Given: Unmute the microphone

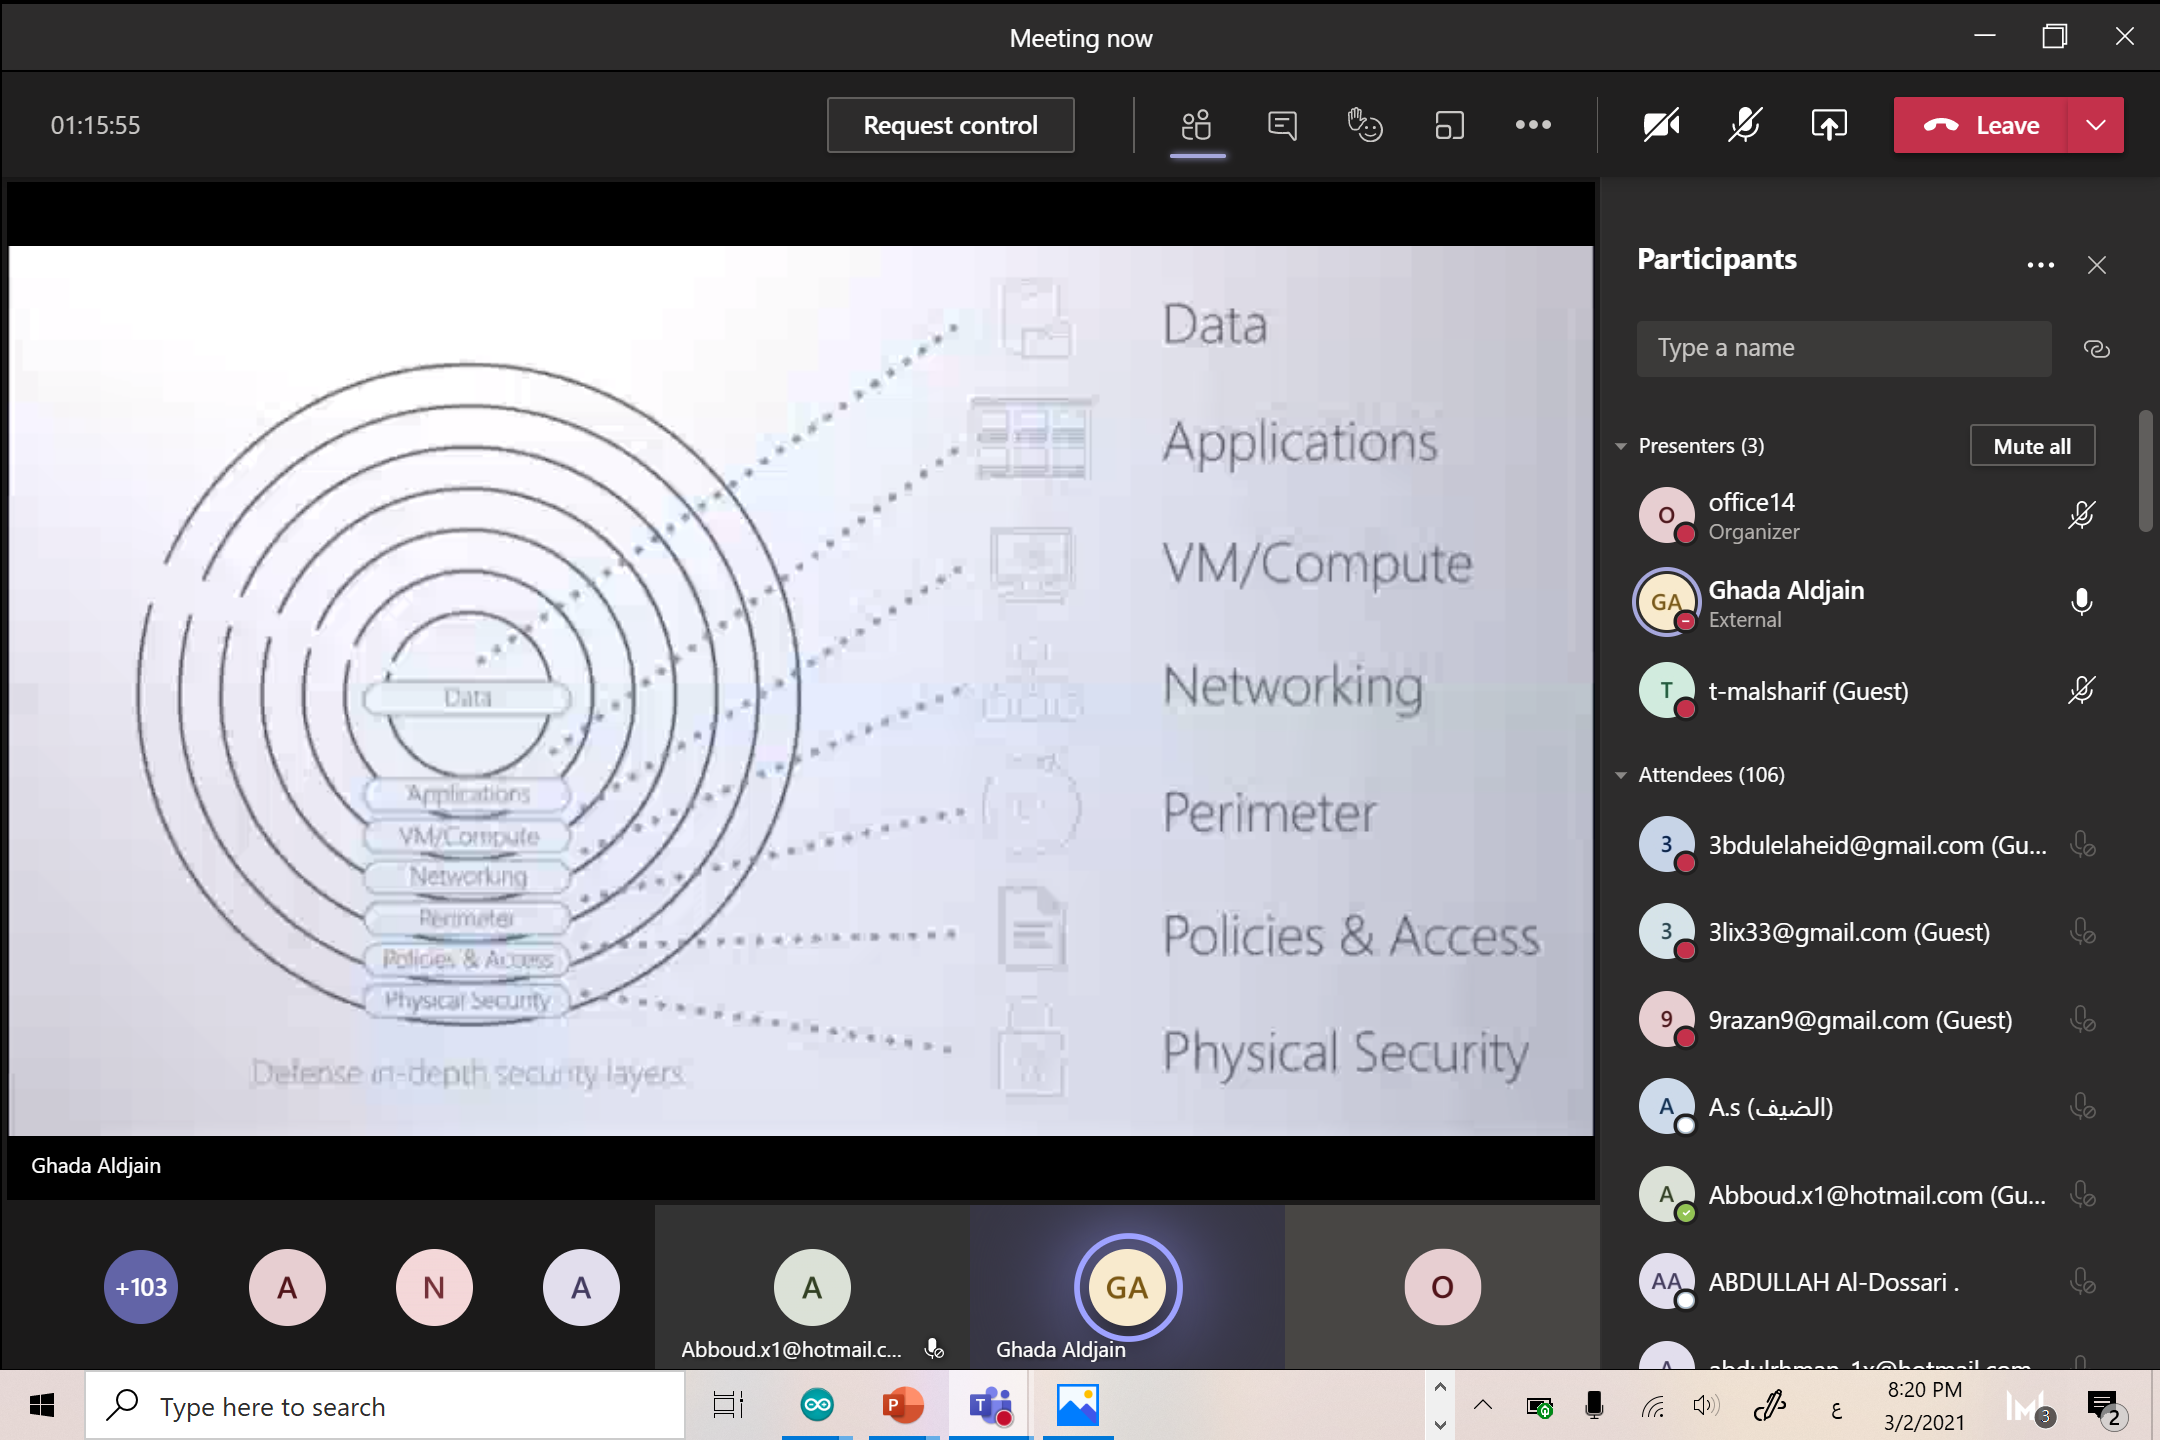Looking at the screenshot, I should coord(1744,125).
